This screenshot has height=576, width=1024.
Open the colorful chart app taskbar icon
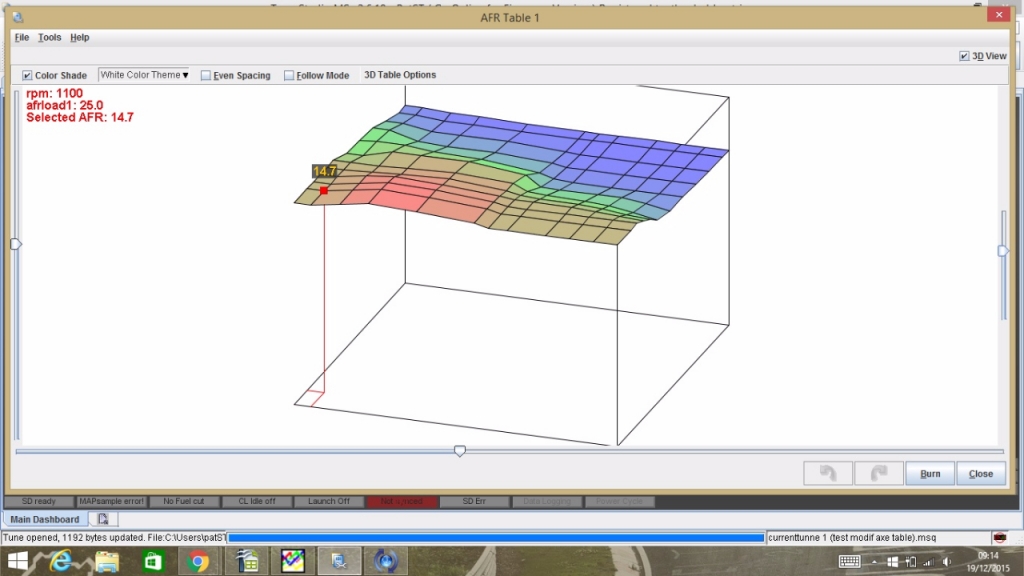[x=293, y=561]
